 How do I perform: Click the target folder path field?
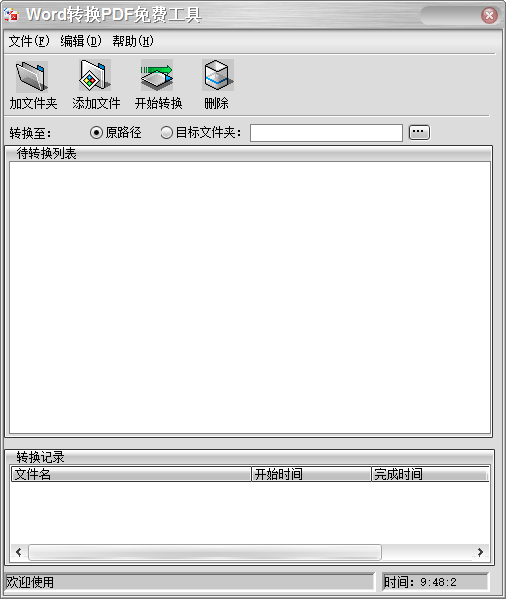[x=326, y=133]
